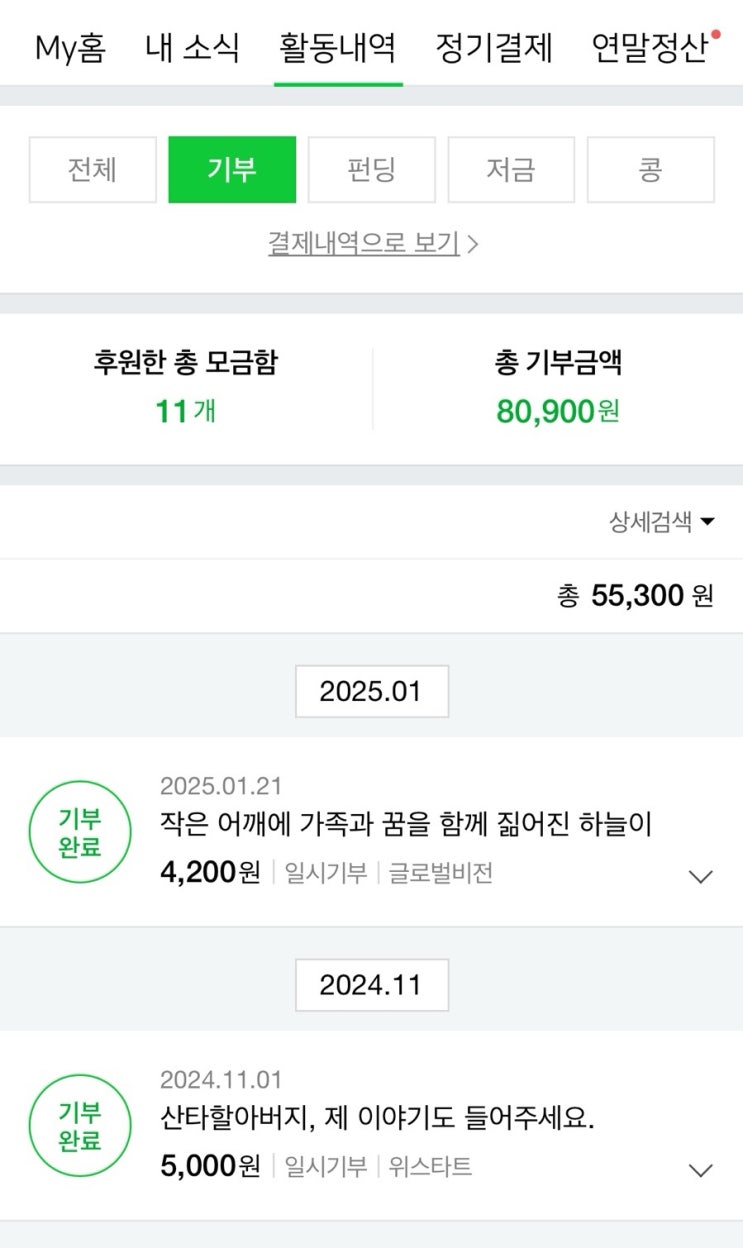Open the My홈 tab

(70, 48)
